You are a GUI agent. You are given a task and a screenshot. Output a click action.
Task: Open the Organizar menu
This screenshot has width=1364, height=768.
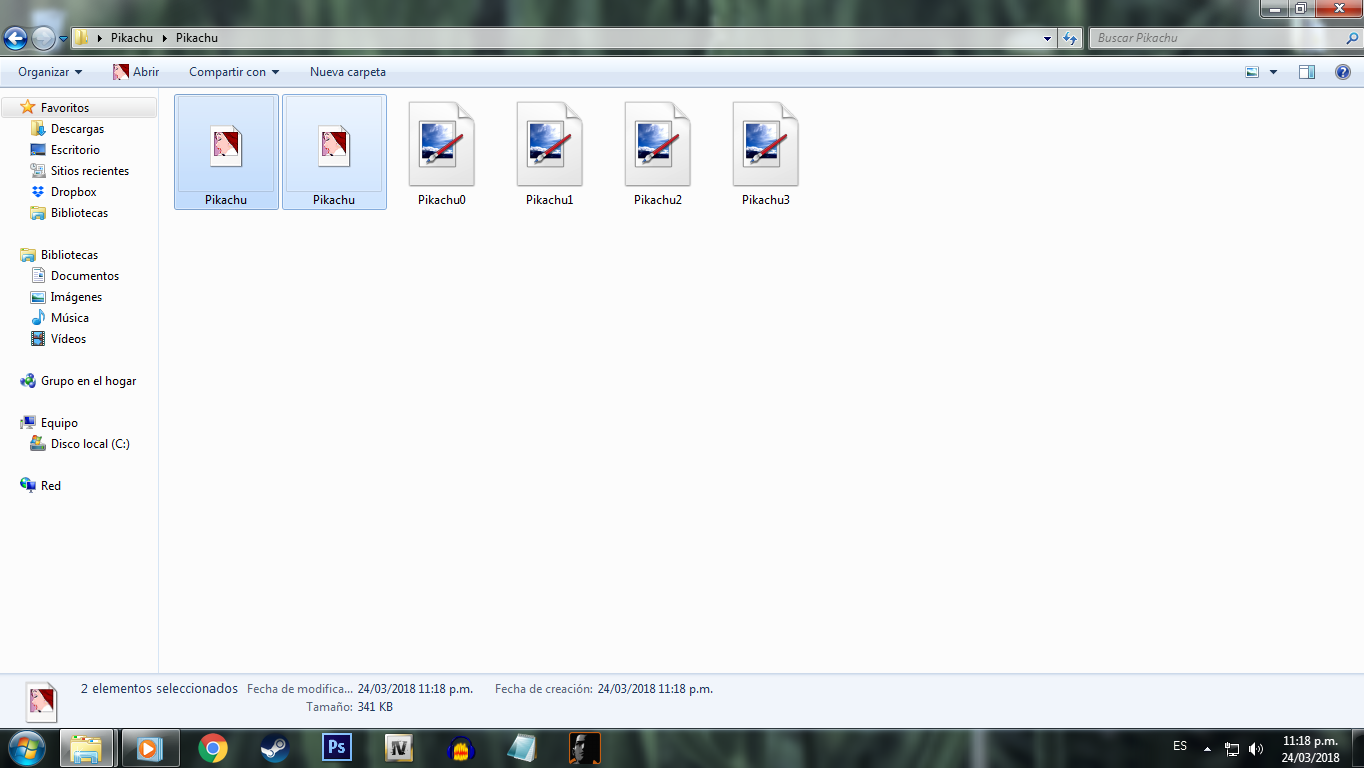coord(50,72)
